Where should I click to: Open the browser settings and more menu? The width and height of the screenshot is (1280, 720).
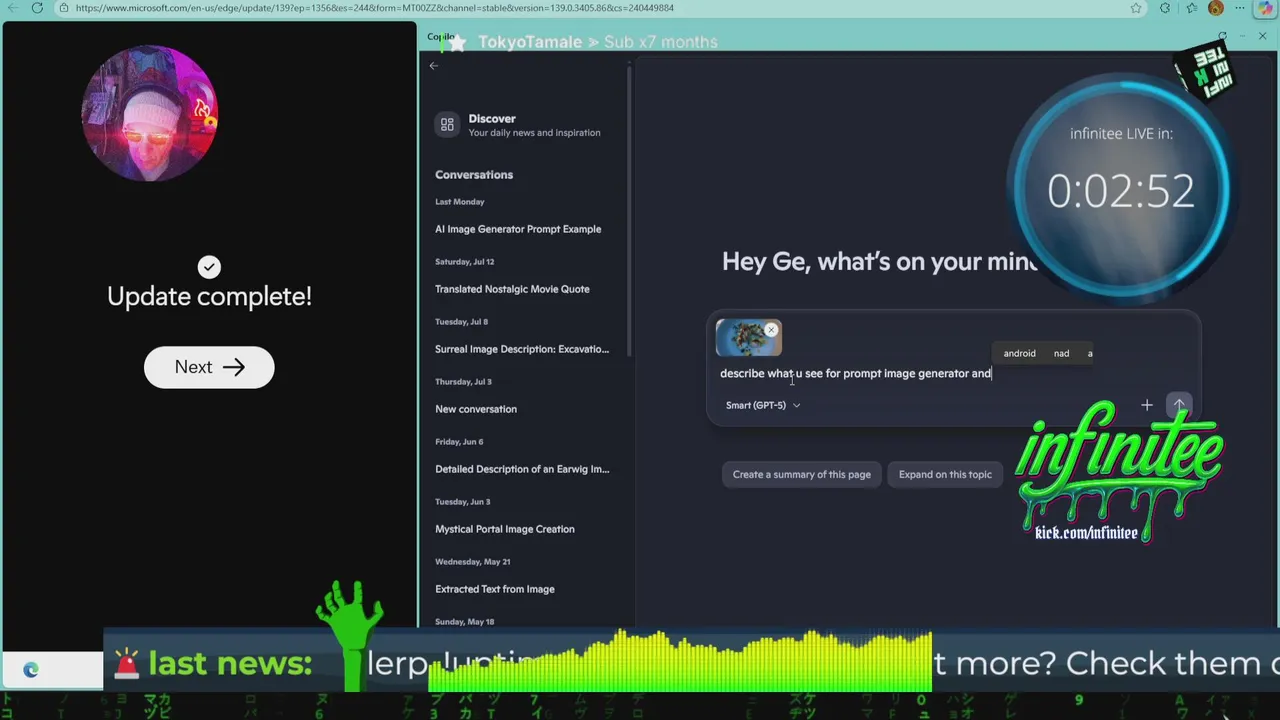point(1241,8)
